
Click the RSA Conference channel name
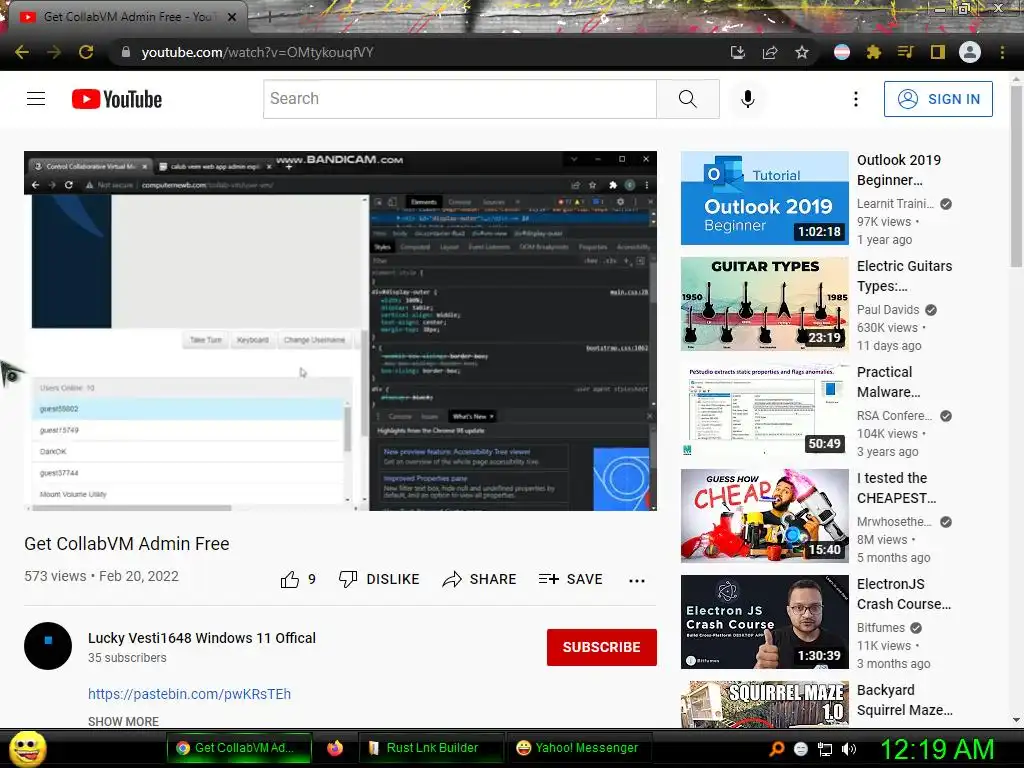tap(894, 415)
